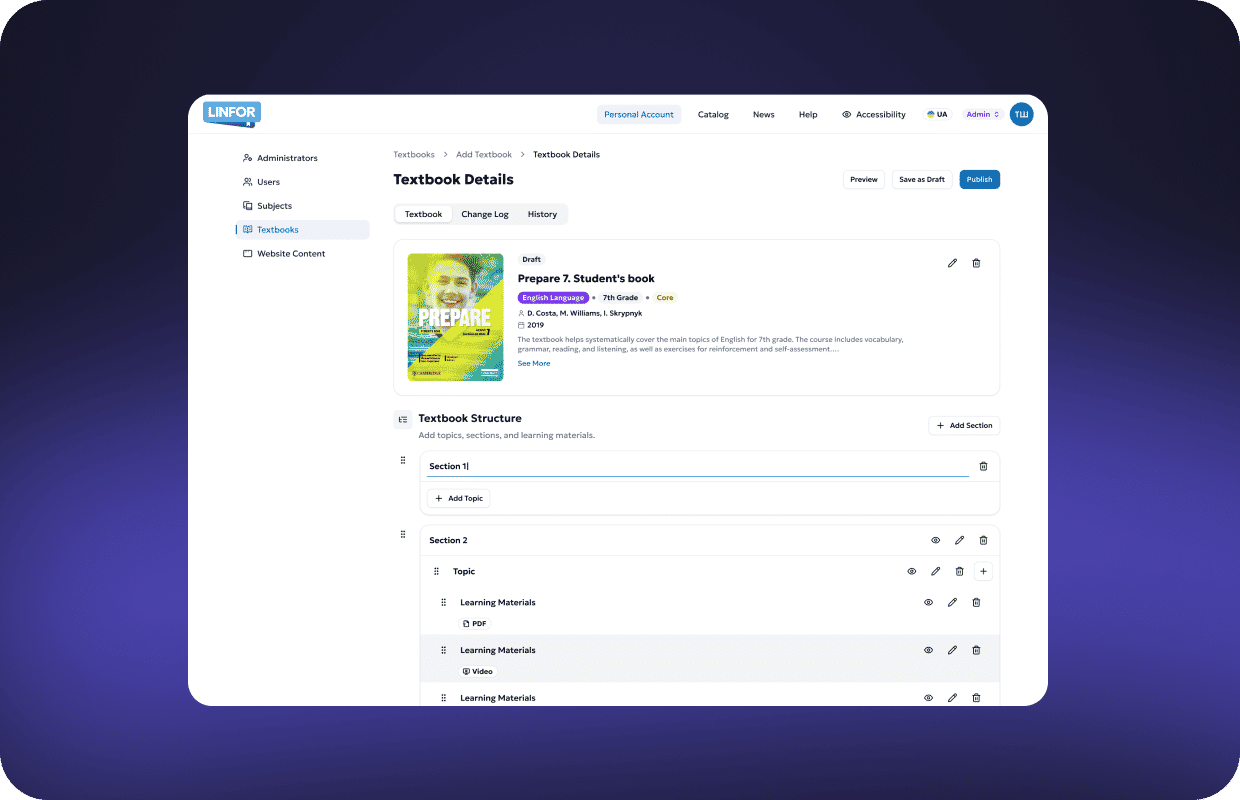Click the Save as Draft button
The image size is (1240, 800).
coord(922,180)
